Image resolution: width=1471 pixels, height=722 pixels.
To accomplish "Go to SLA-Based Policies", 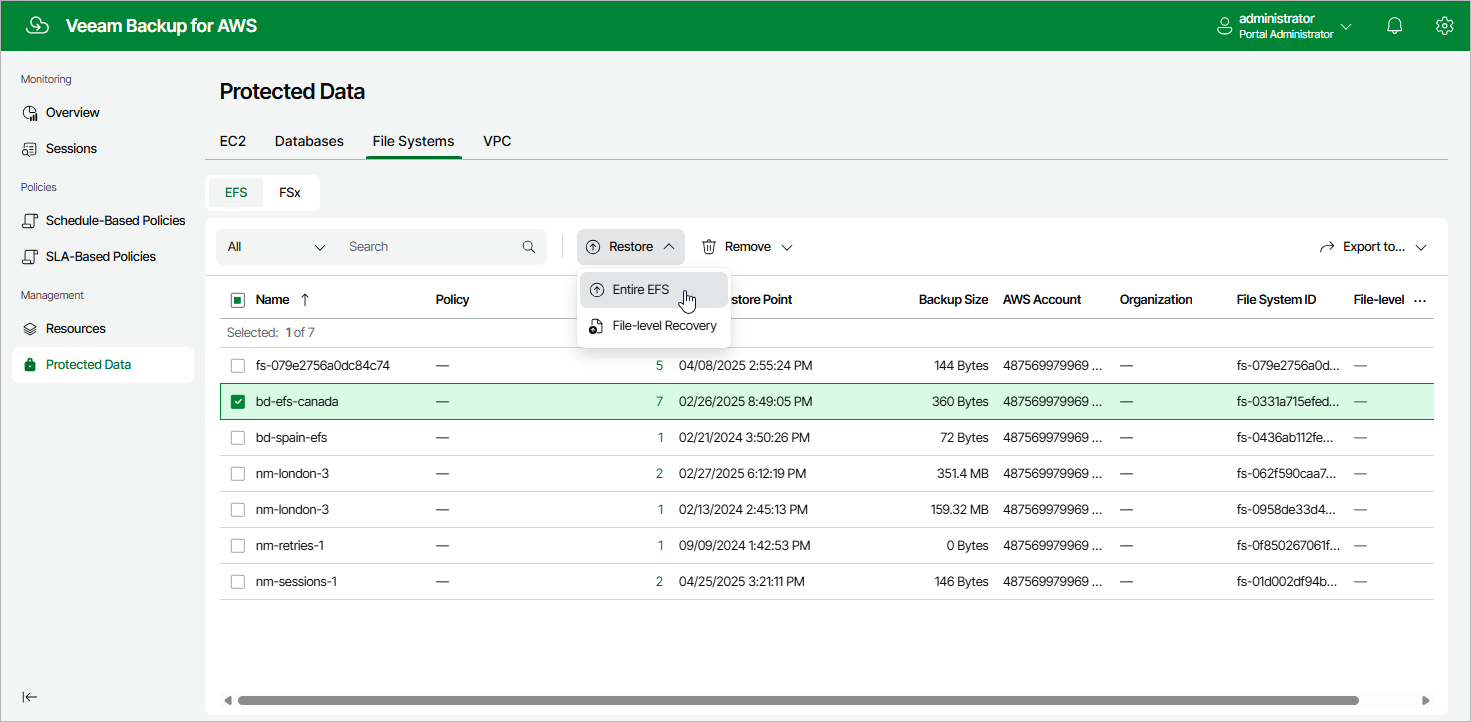I will 103,257.
